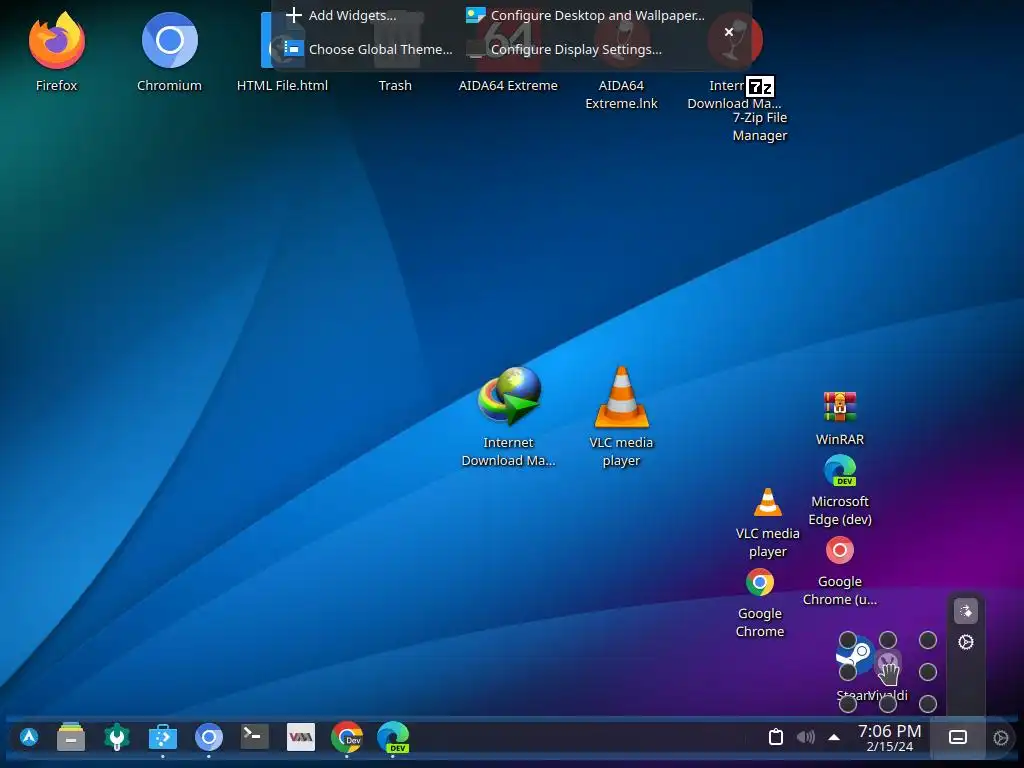The width and height of the screenshot is (1024, 768).
Task: Select the Google Chrome desktop shortcut
Action: pyautogui.click(x=760, y=583)
